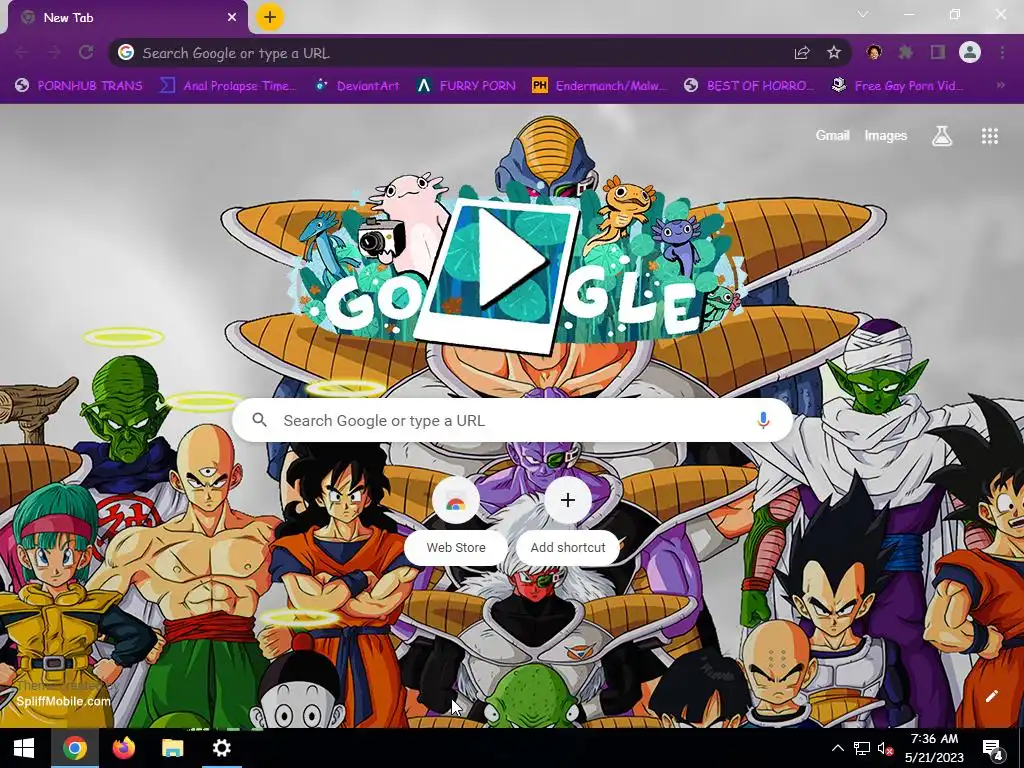Open the Google apps grid
The height and width of the screenshot is (768, 1024).
[989, 136]
